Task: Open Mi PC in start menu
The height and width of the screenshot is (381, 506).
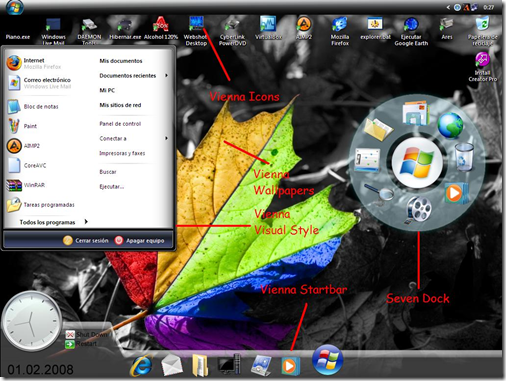Action: tap(107, 90)
